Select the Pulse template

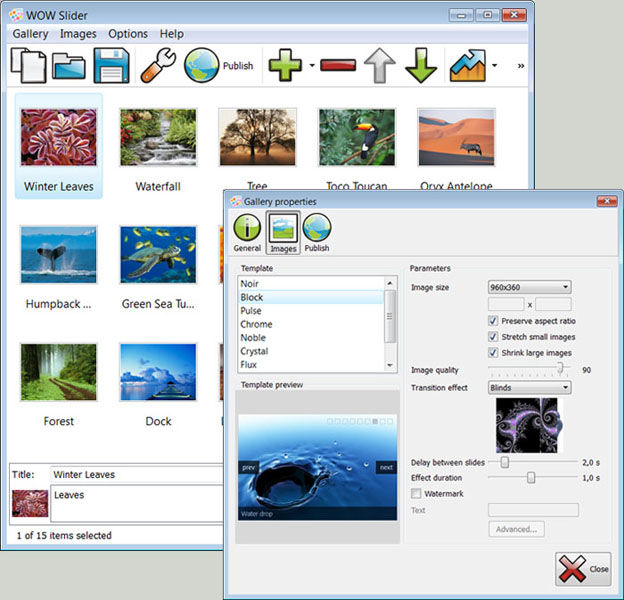pyautogui.click(x=311, y=311)
